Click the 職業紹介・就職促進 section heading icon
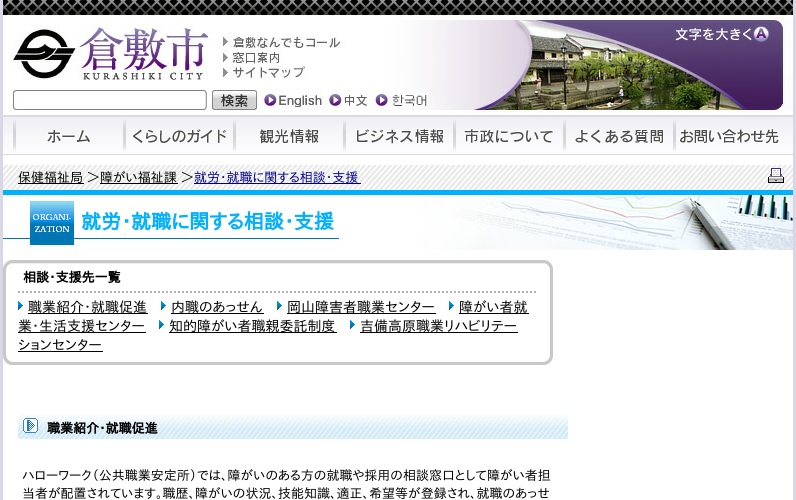Image resolution: width=796 pixels, height=500 pixels. [x=31, y=427]
